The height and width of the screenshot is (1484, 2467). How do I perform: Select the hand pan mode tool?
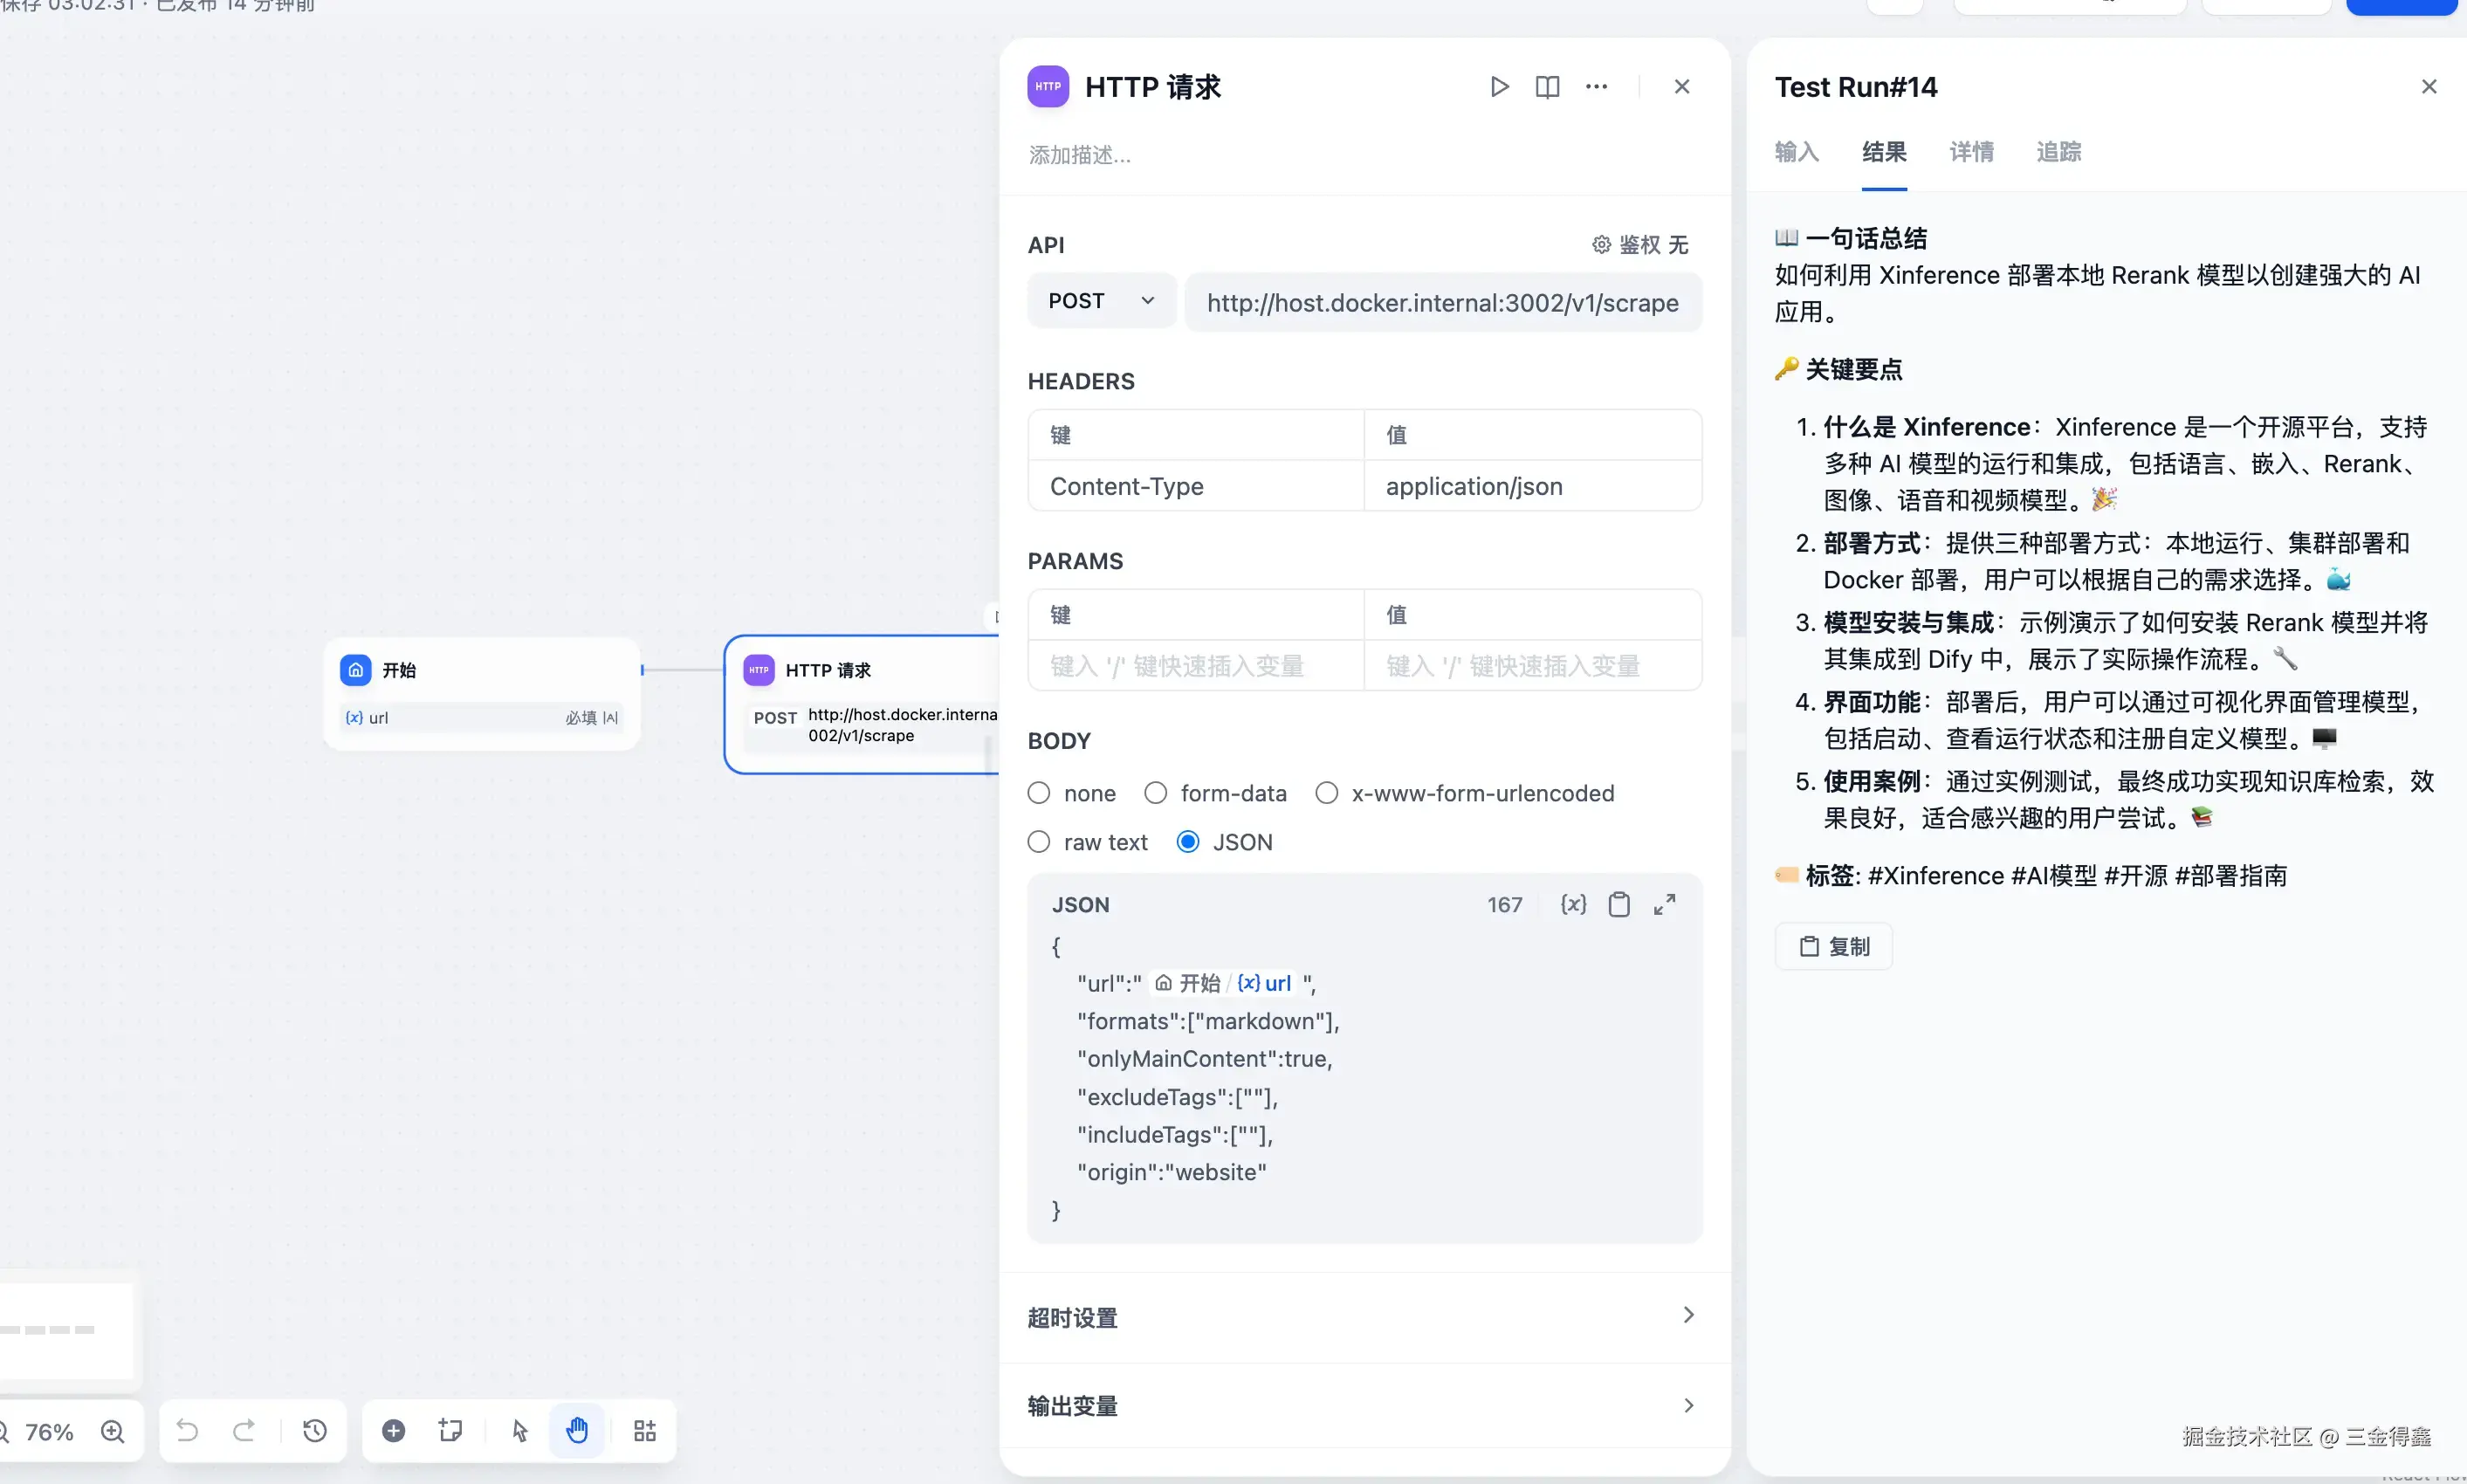577,1430
